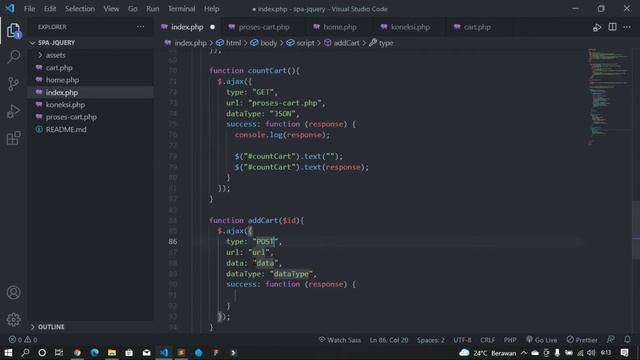Open proses-cart.php in the explorer
640x360 pixels.
click(x=71, y=117)
